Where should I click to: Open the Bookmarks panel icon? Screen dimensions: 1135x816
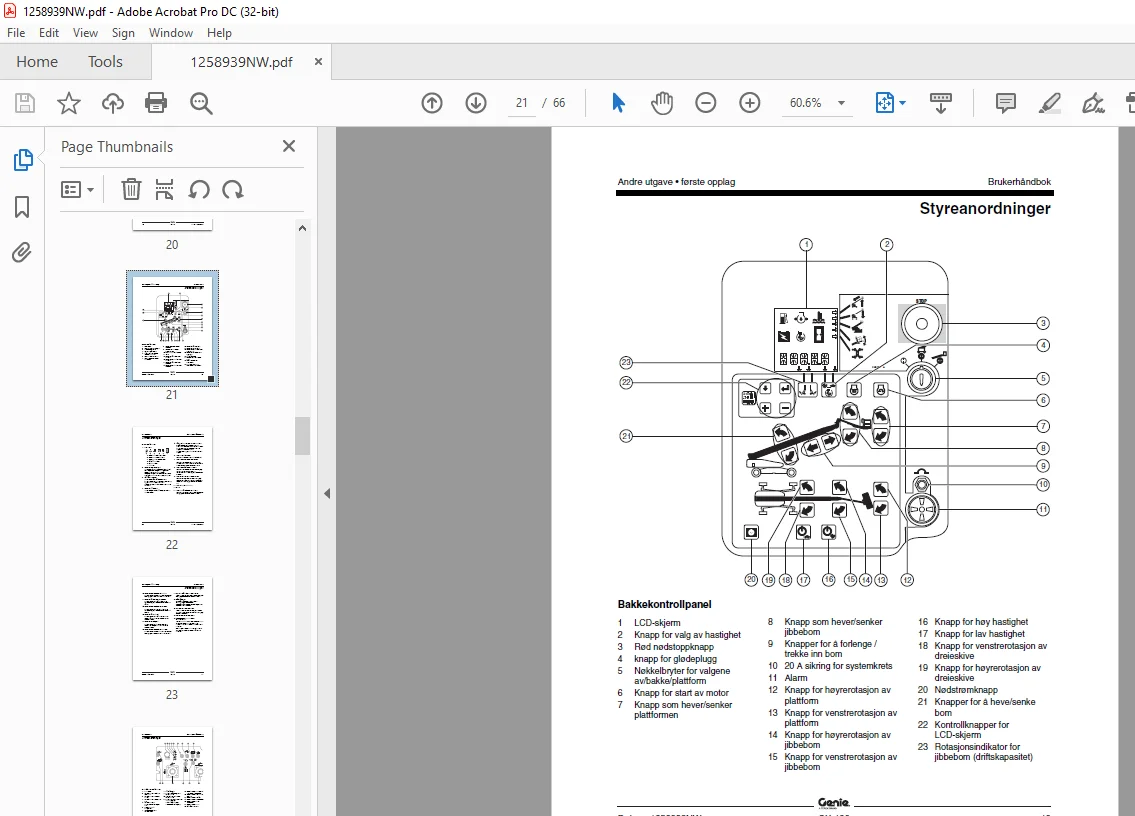click(22, 207)
